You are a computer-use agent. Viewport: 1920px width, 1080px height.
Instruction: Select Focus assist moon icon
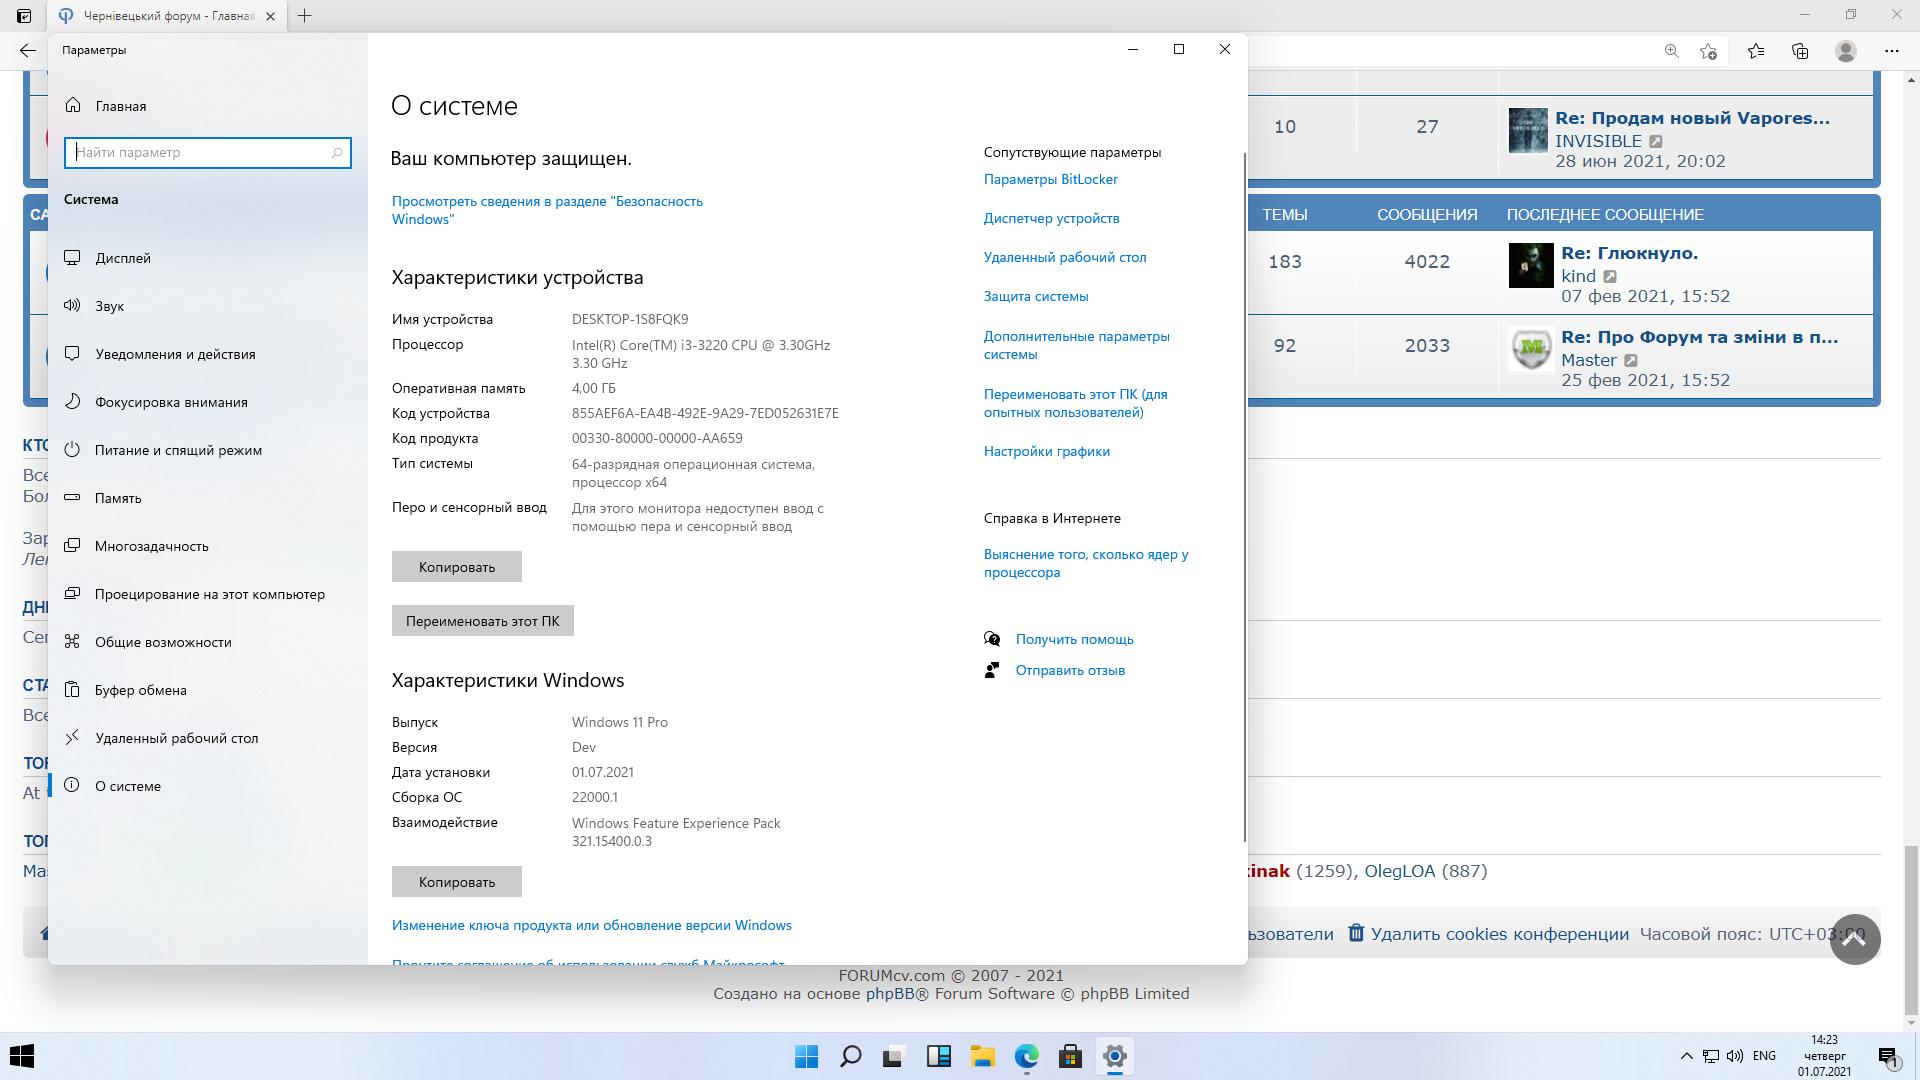pos(72,402)
